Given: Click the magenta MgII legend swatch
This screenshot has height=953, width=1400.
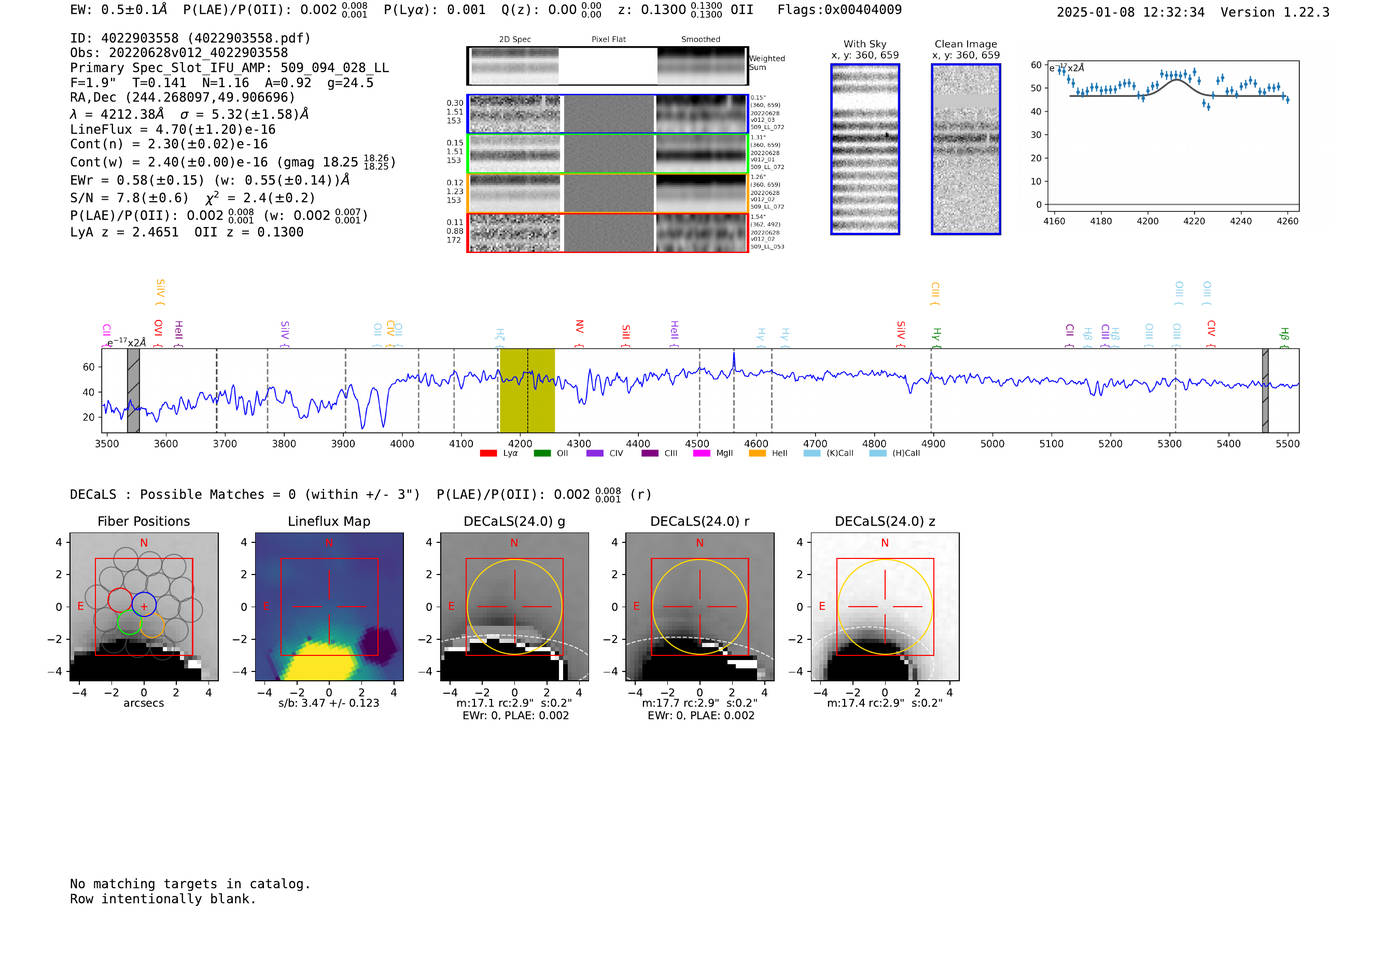Looking at the screenshot, I should 701,453.
